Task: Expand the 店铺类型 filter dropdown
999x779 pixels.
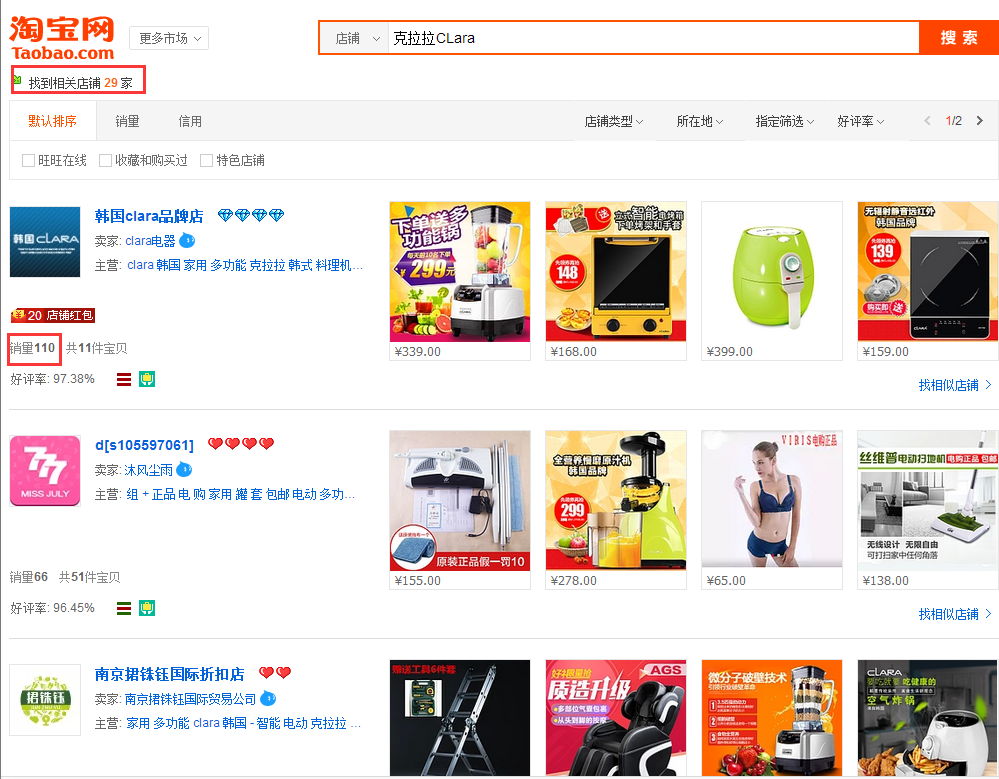Action: click(614, 121)
